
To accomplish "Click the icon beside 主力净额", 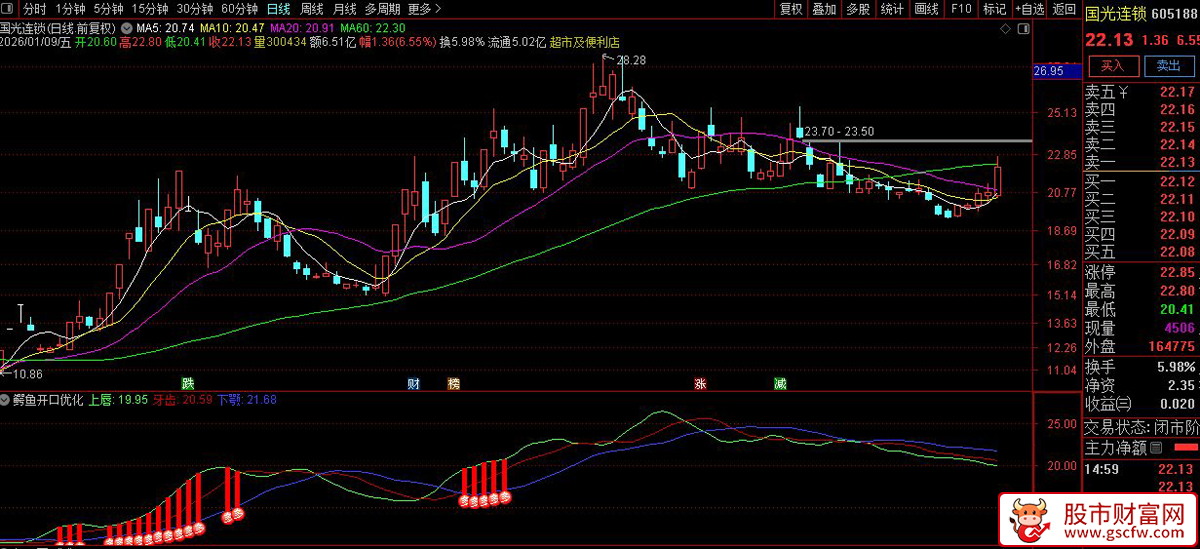I will click(x=1155, y=447).
